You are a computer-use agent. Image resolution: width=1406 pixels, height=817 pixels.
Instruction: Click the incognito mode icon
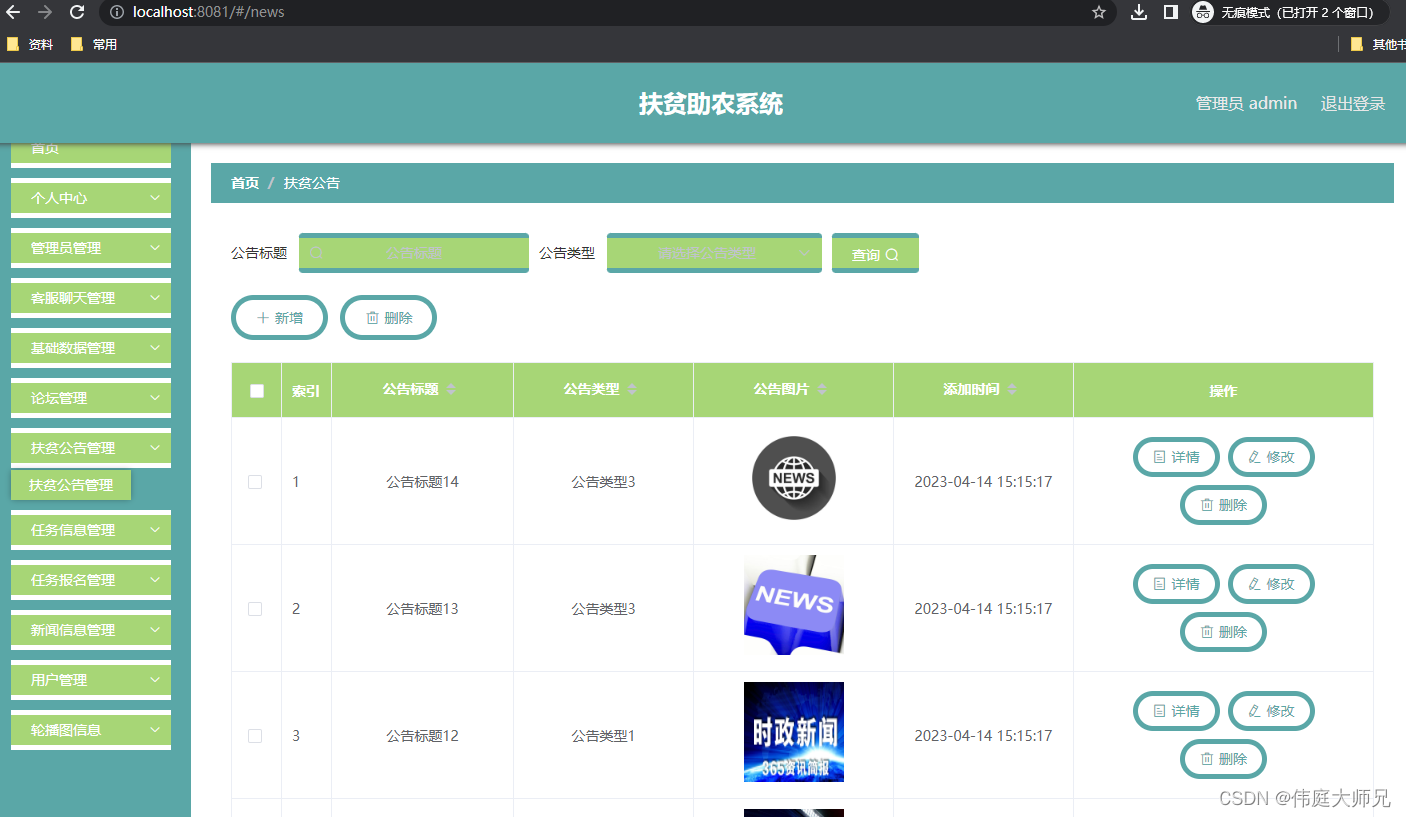[x=1203, y=12]
